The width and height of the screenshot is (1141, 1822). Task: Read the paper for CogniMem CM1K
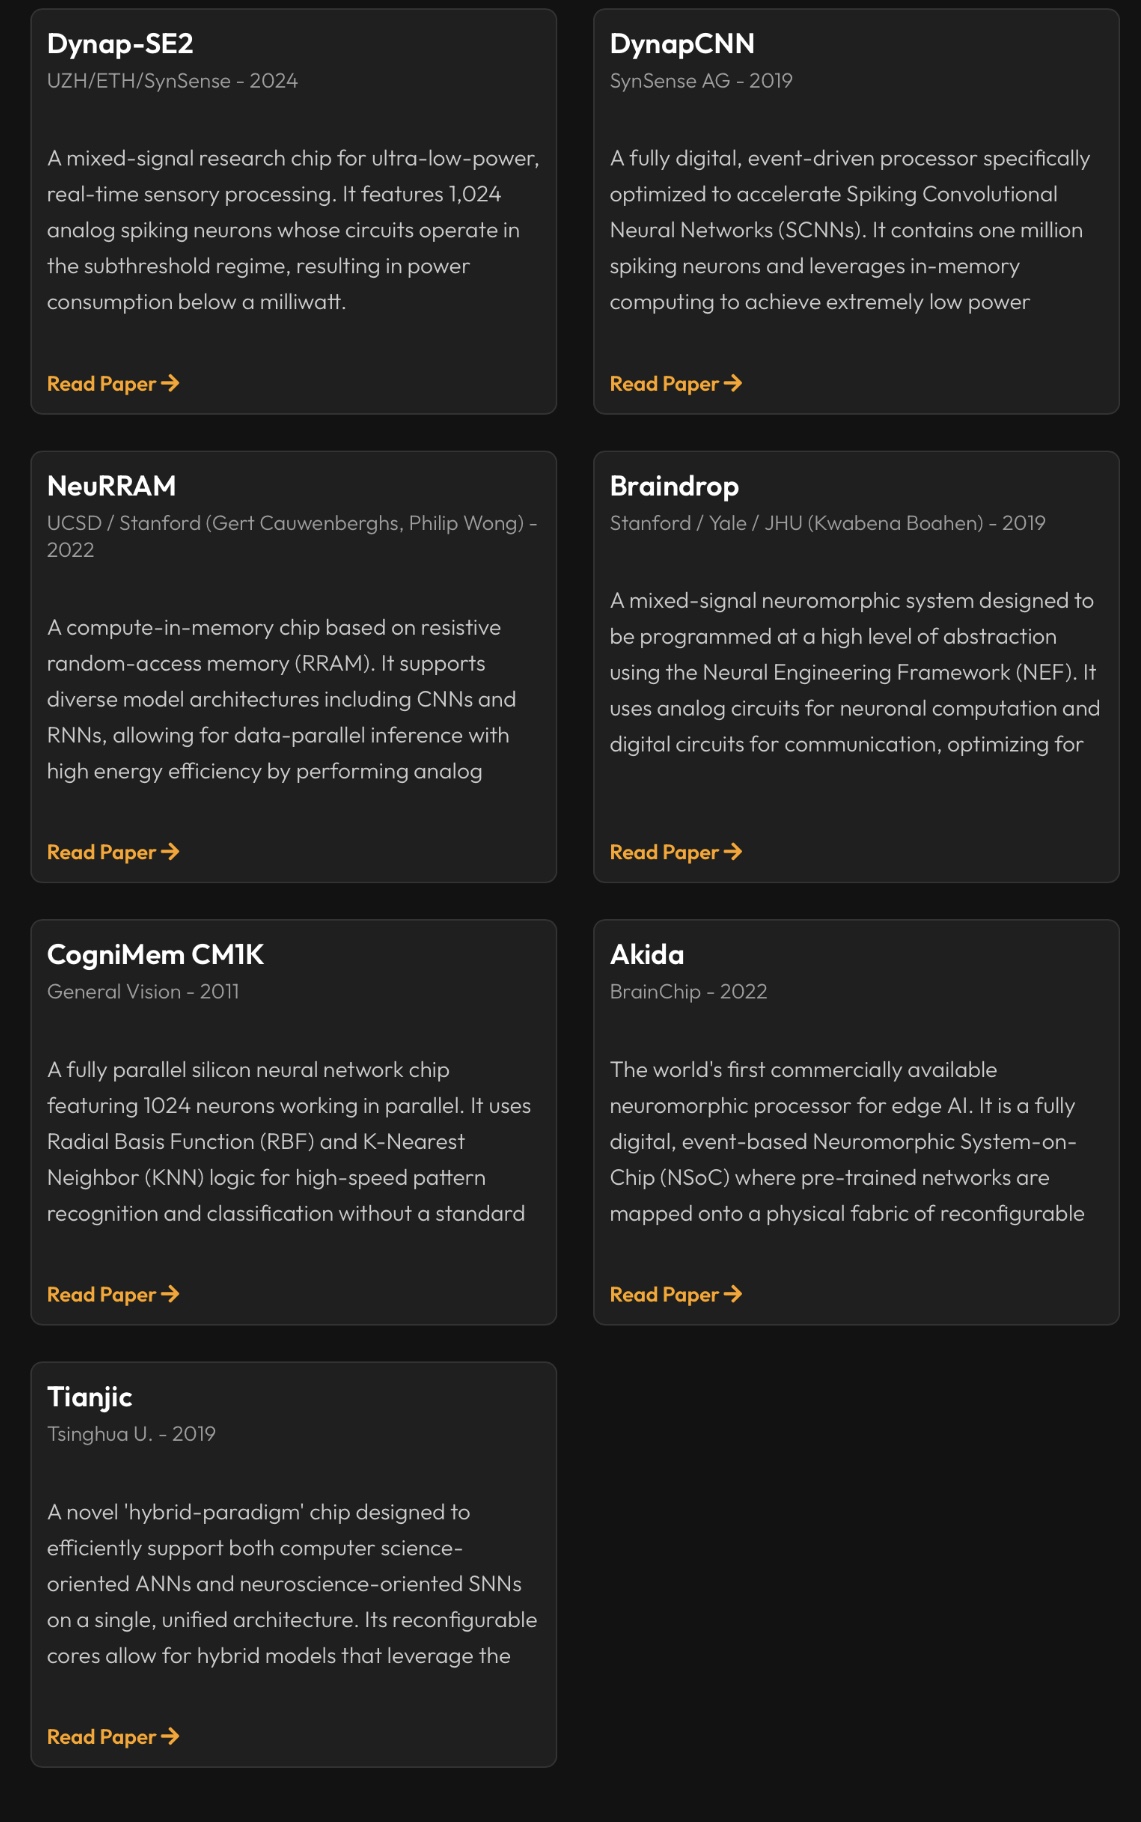point(101,1294)
